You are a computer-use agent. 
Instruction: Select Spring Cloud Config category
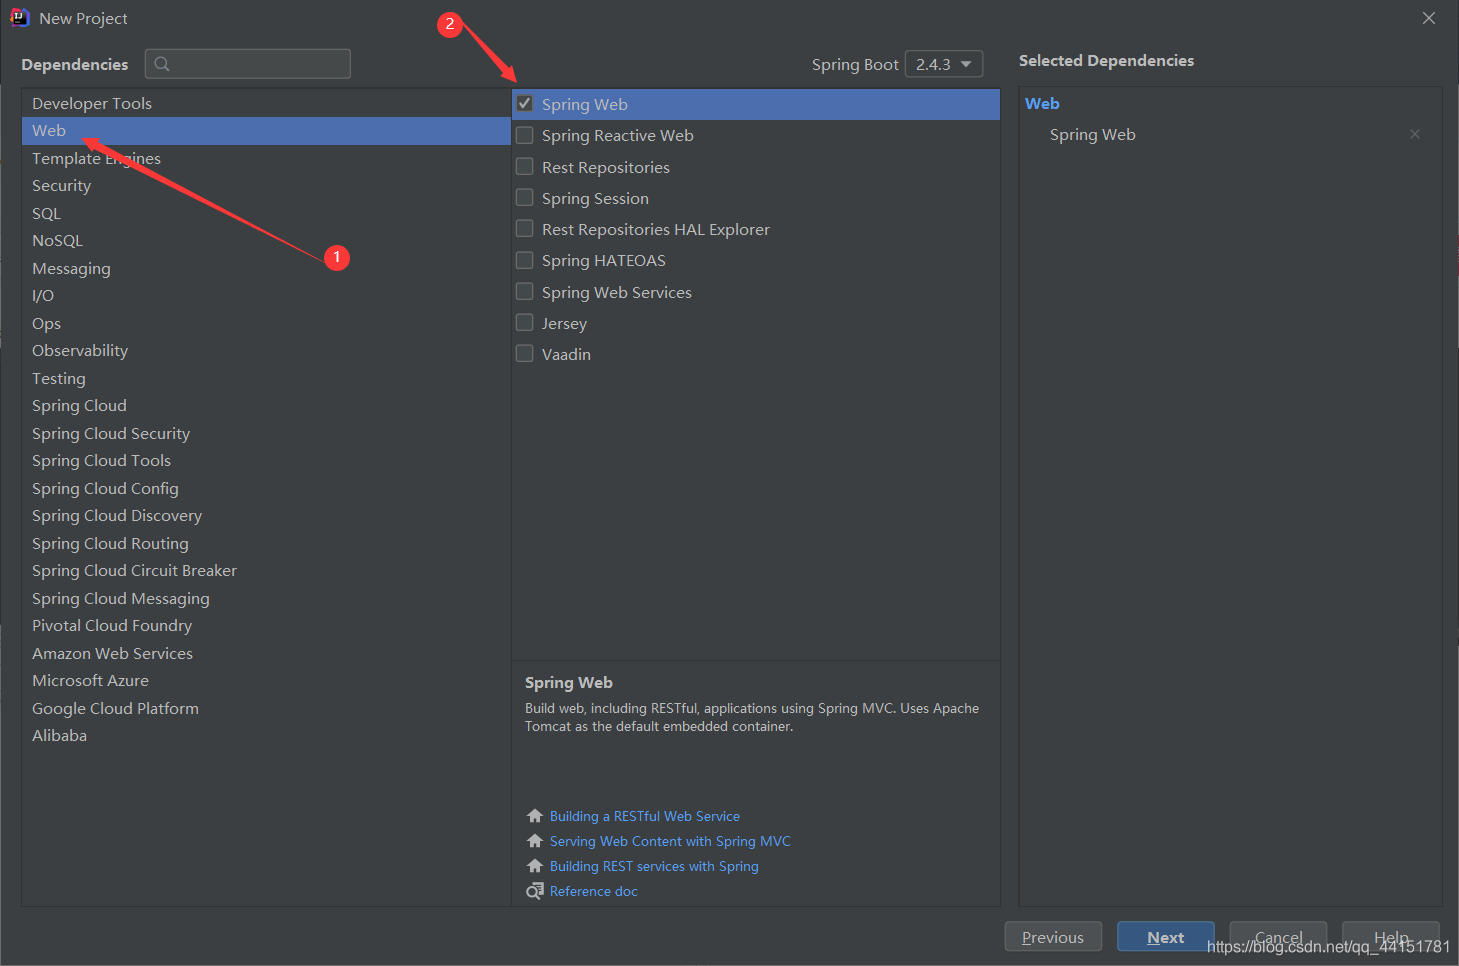coord(266,488)
